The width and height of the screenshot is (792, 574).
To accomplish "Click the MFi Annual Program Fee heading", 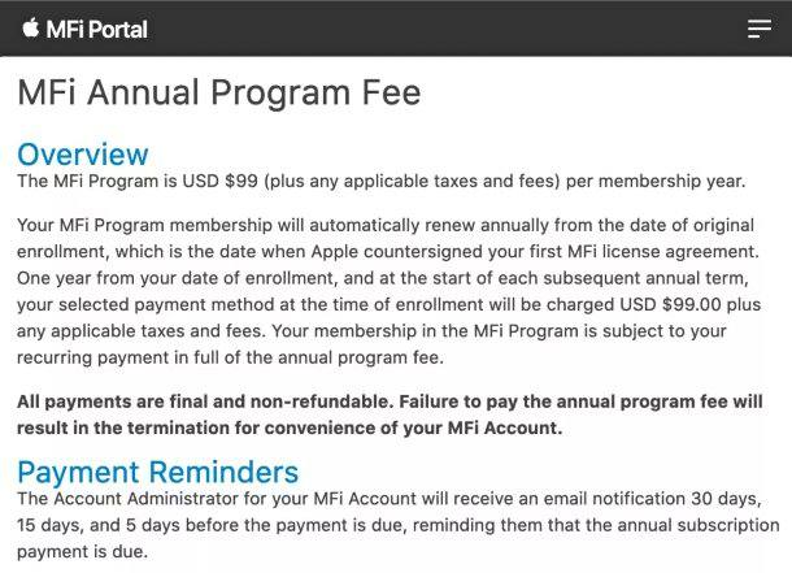I will click(219, 93).
